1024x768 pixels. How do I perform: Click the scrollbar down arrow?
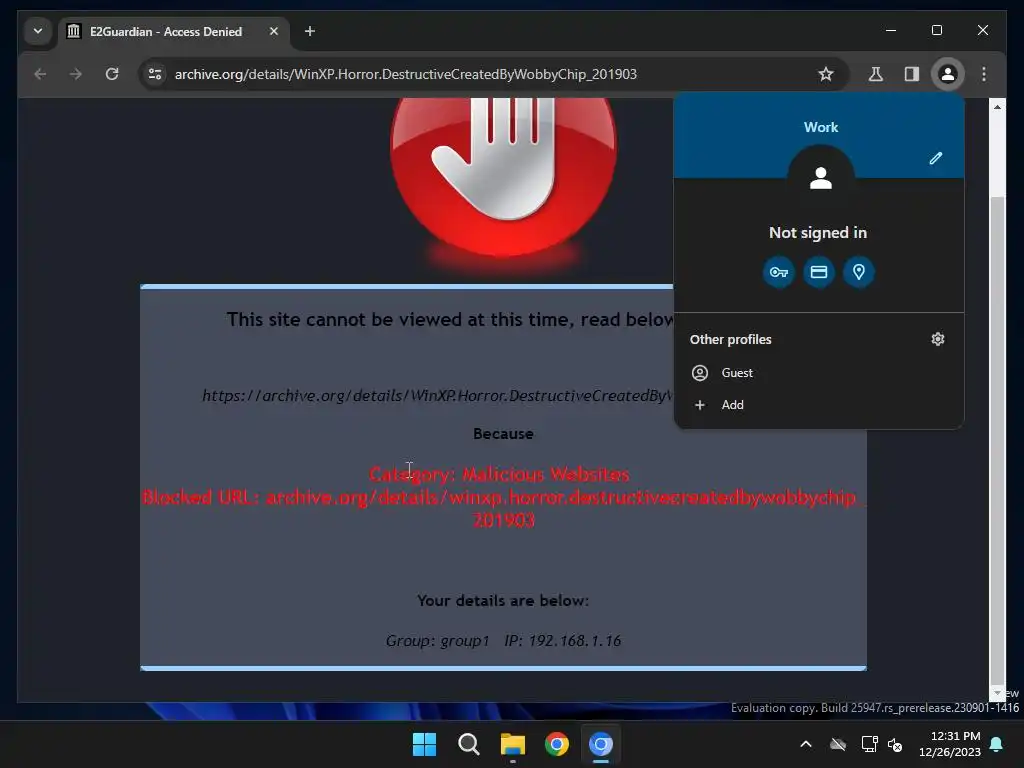997,693
